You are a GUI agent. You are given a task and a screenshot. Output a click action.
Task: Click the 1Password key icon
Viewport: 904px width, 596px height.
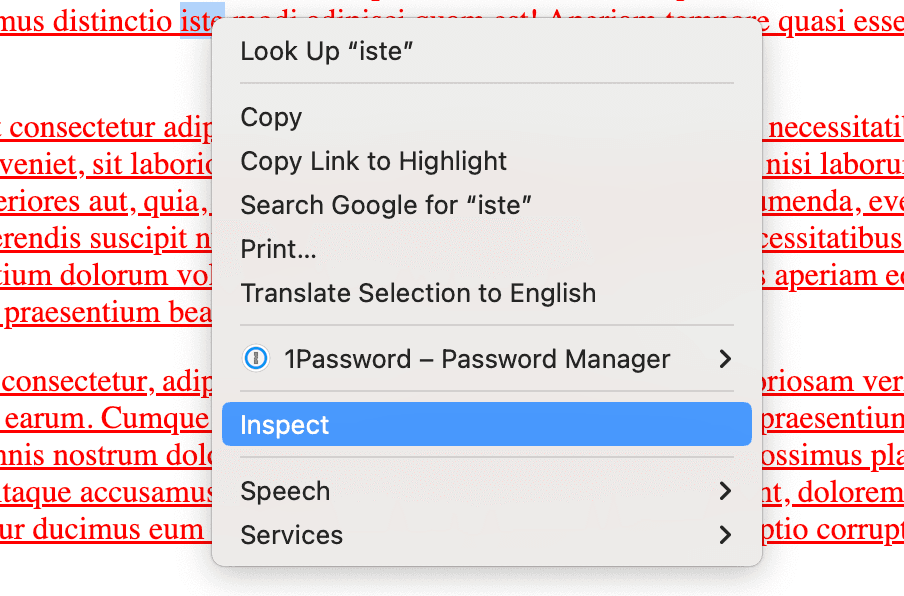(256, 359)
